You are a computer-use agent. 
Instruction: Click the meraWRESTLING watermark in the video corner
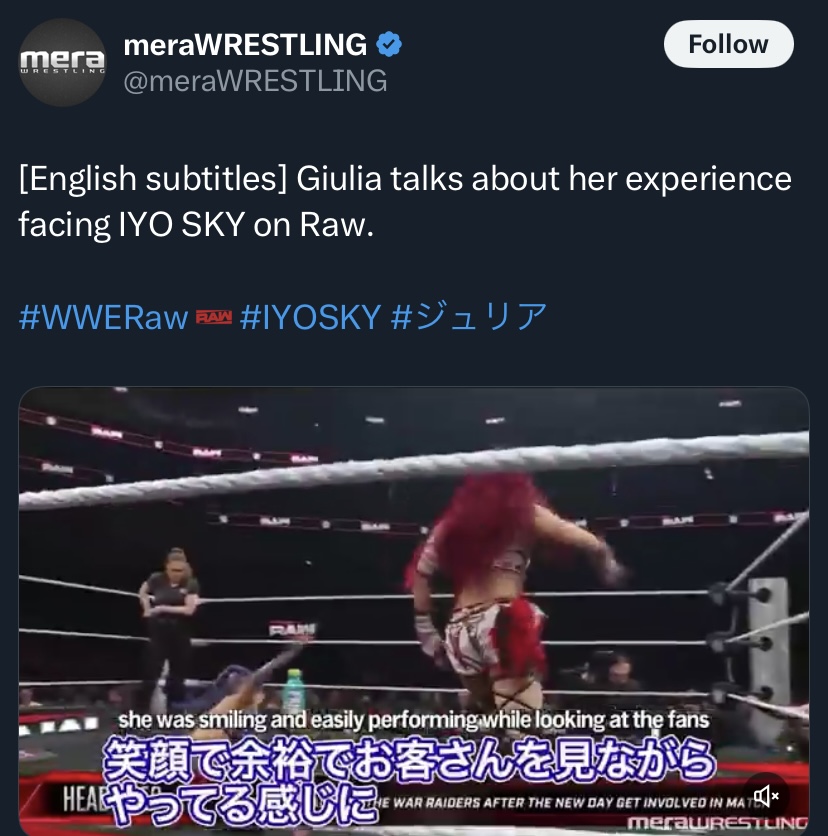[x=718, y=823]
